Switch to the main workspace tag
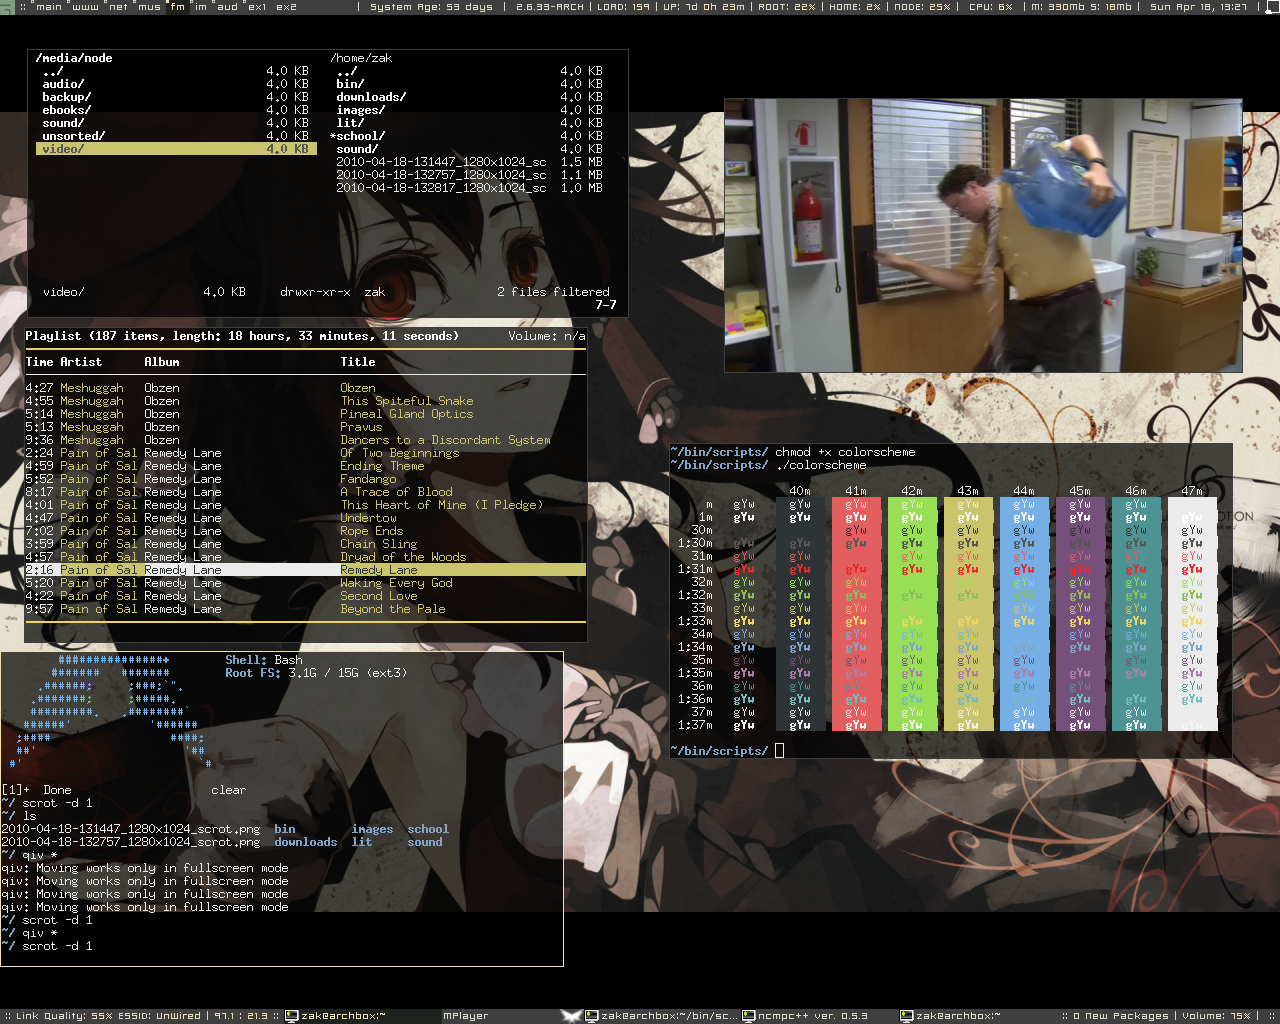 (x=48, y=6)
